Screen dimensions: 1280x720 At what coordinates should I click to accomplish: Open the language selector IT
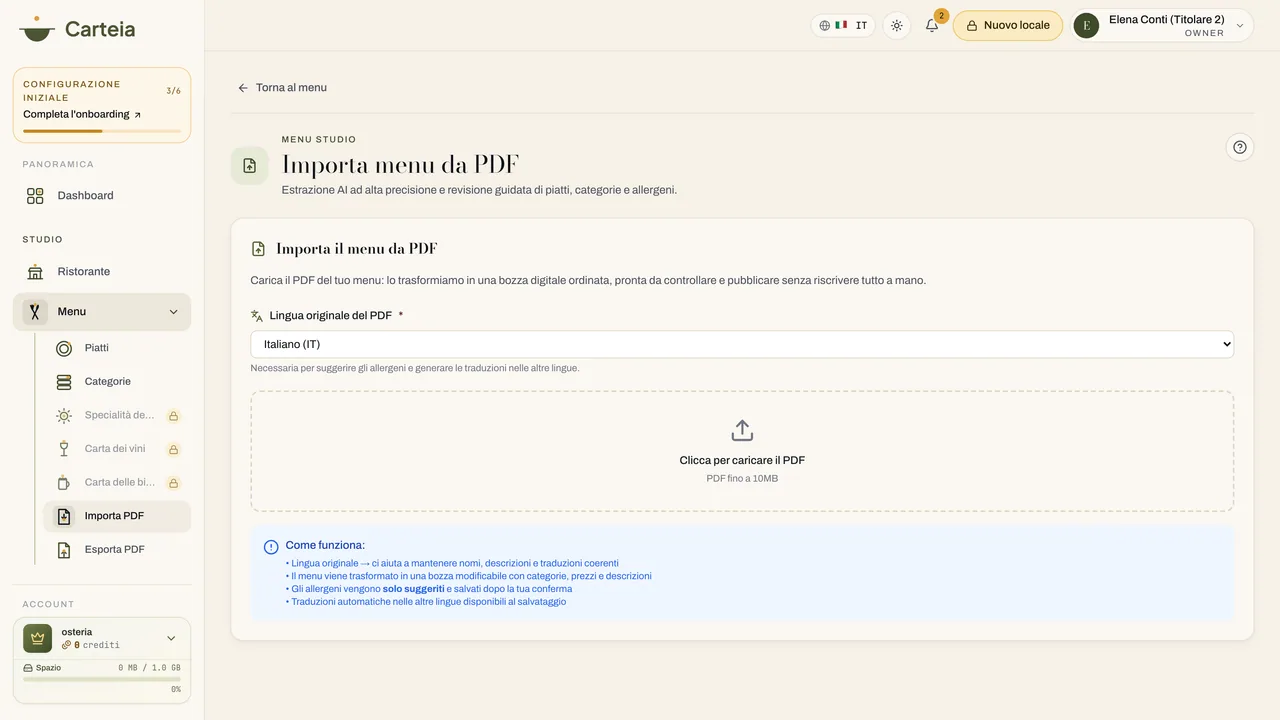[843, 26]
